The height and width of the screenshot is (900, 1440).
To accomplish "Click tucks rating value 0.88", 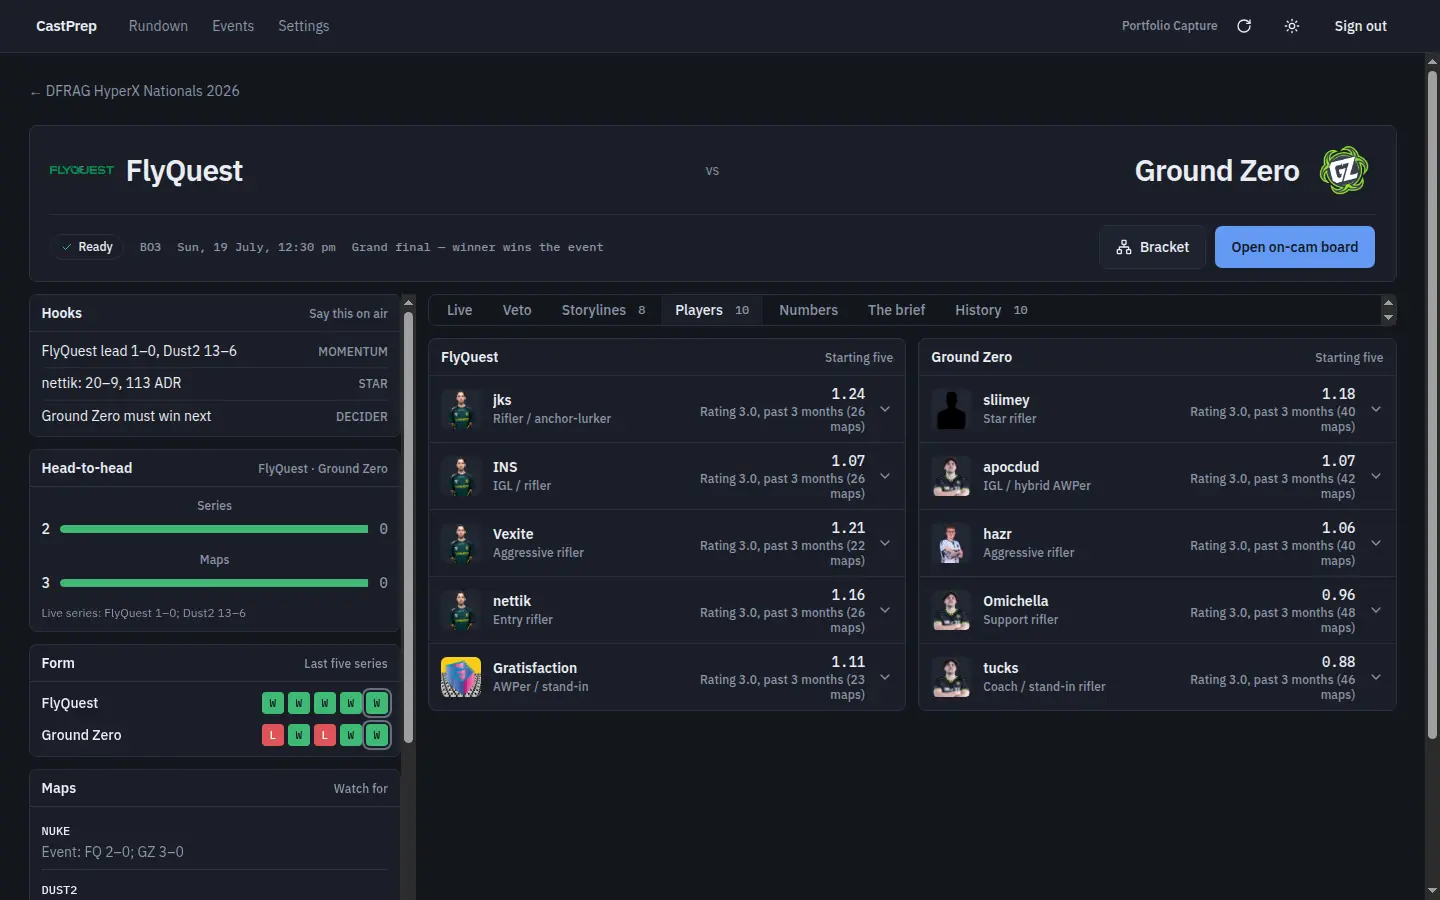I will [x=1338, y=662].
